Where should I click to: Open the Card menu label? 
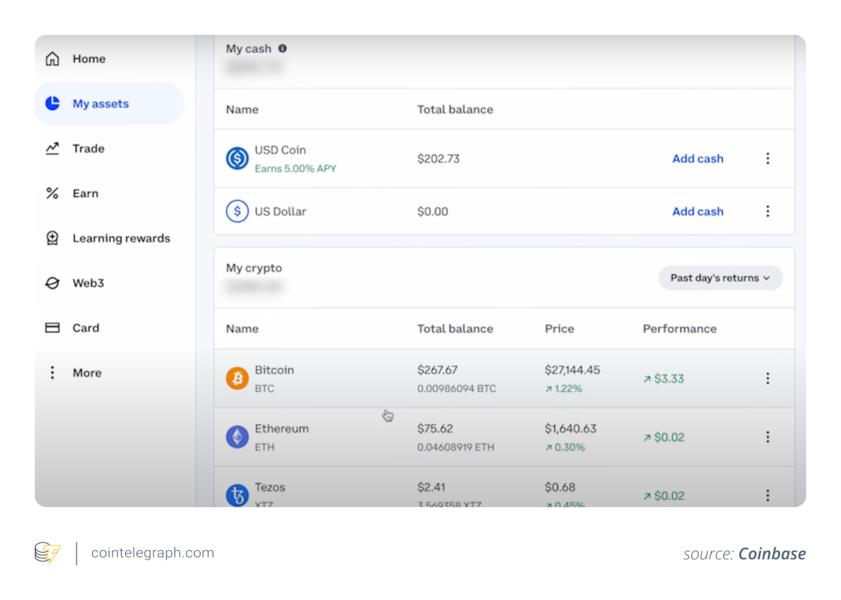coord(86,328)
